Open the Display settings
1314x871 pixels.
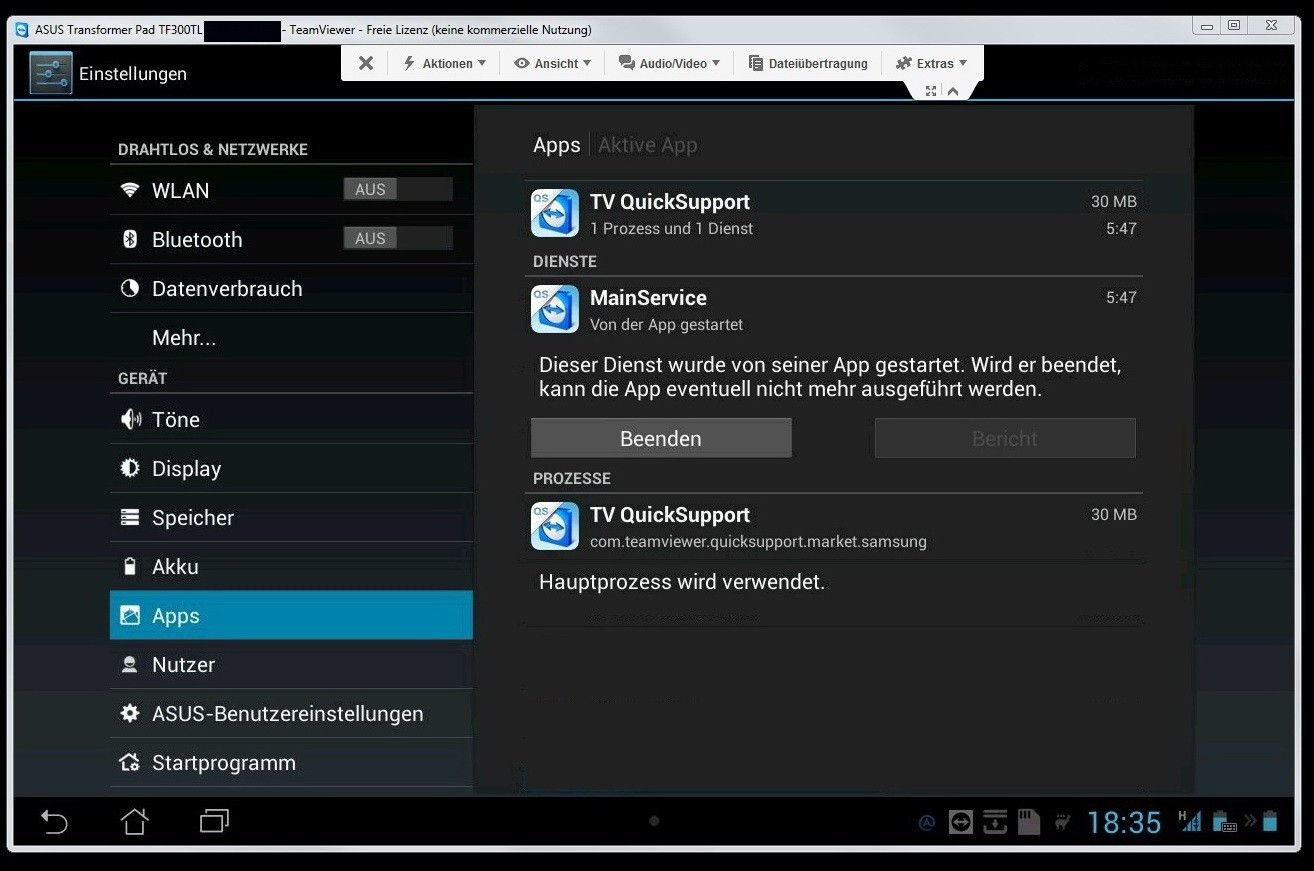(291, 468)
